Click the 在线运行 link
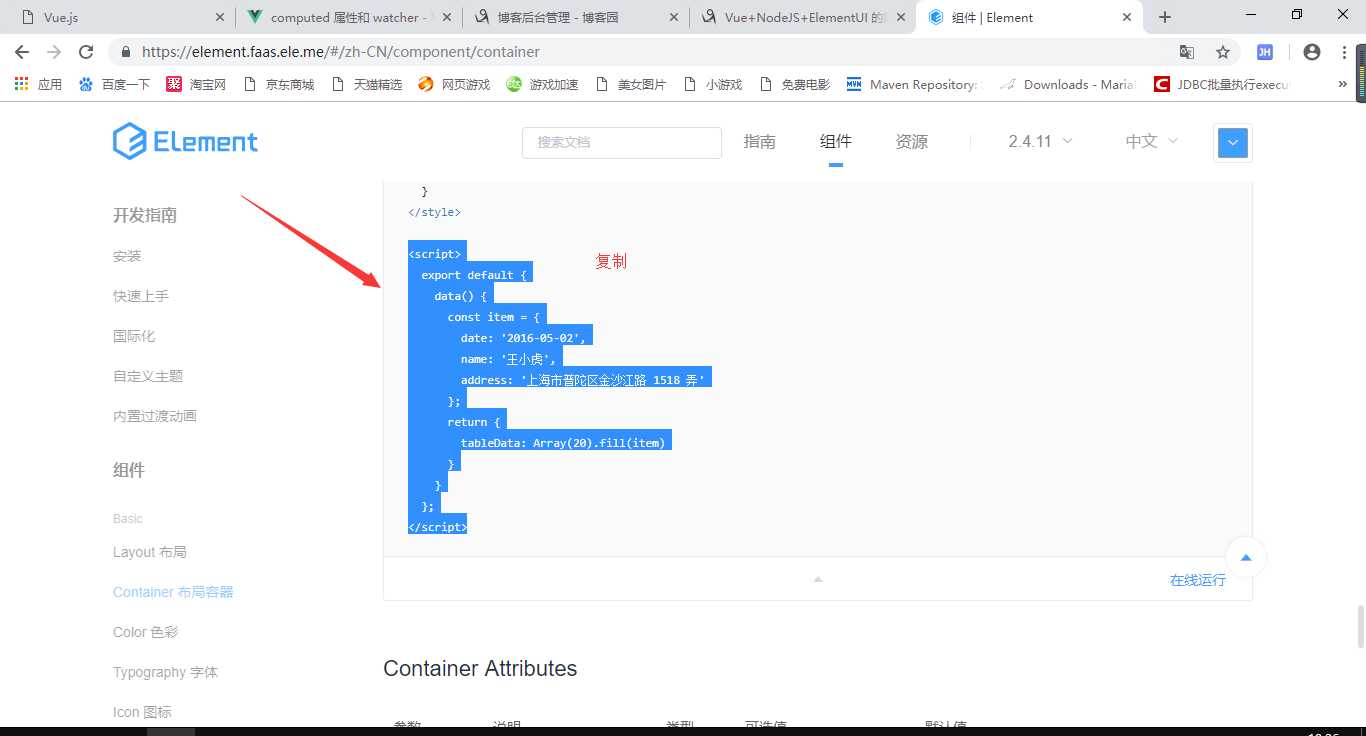Image resolution: width=1366 pixels, height=736 pixels. pos(1198,580)
